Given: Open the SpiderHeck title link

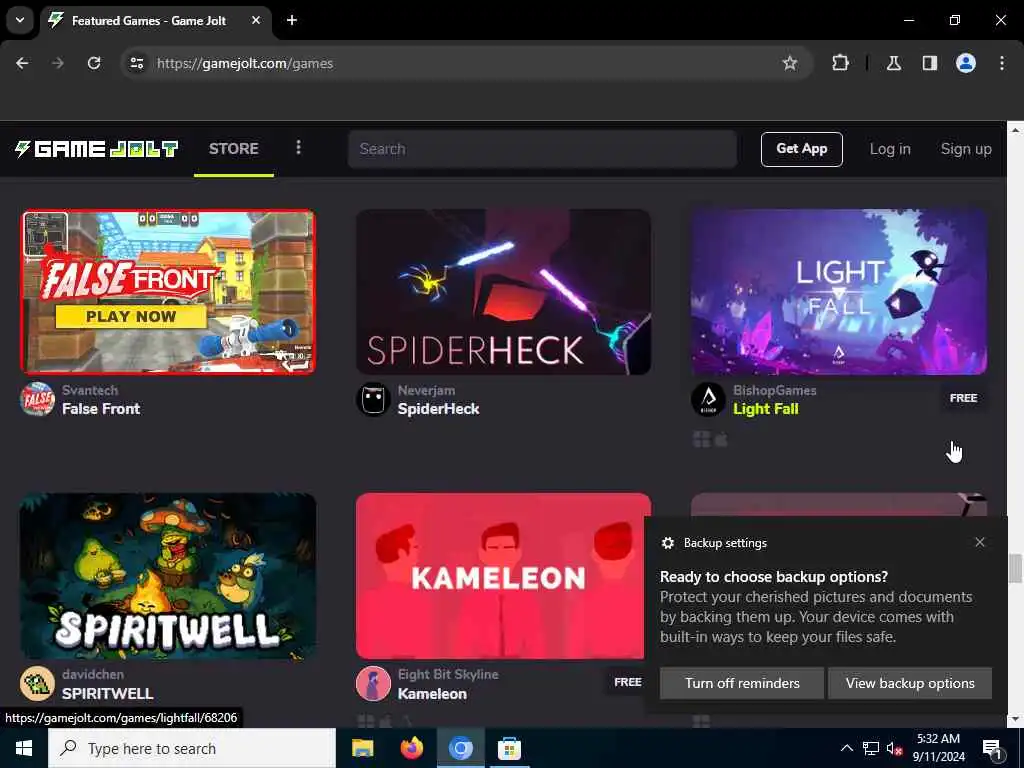Looking at the screenshot, I should pyautogui.click(x=438, y=409).
